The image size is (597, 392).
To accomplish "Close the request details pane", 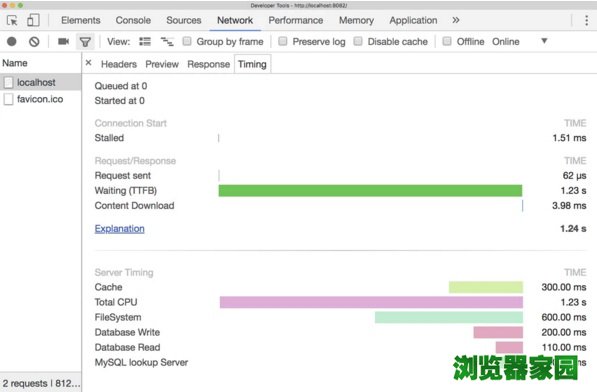I will (88, 63).
